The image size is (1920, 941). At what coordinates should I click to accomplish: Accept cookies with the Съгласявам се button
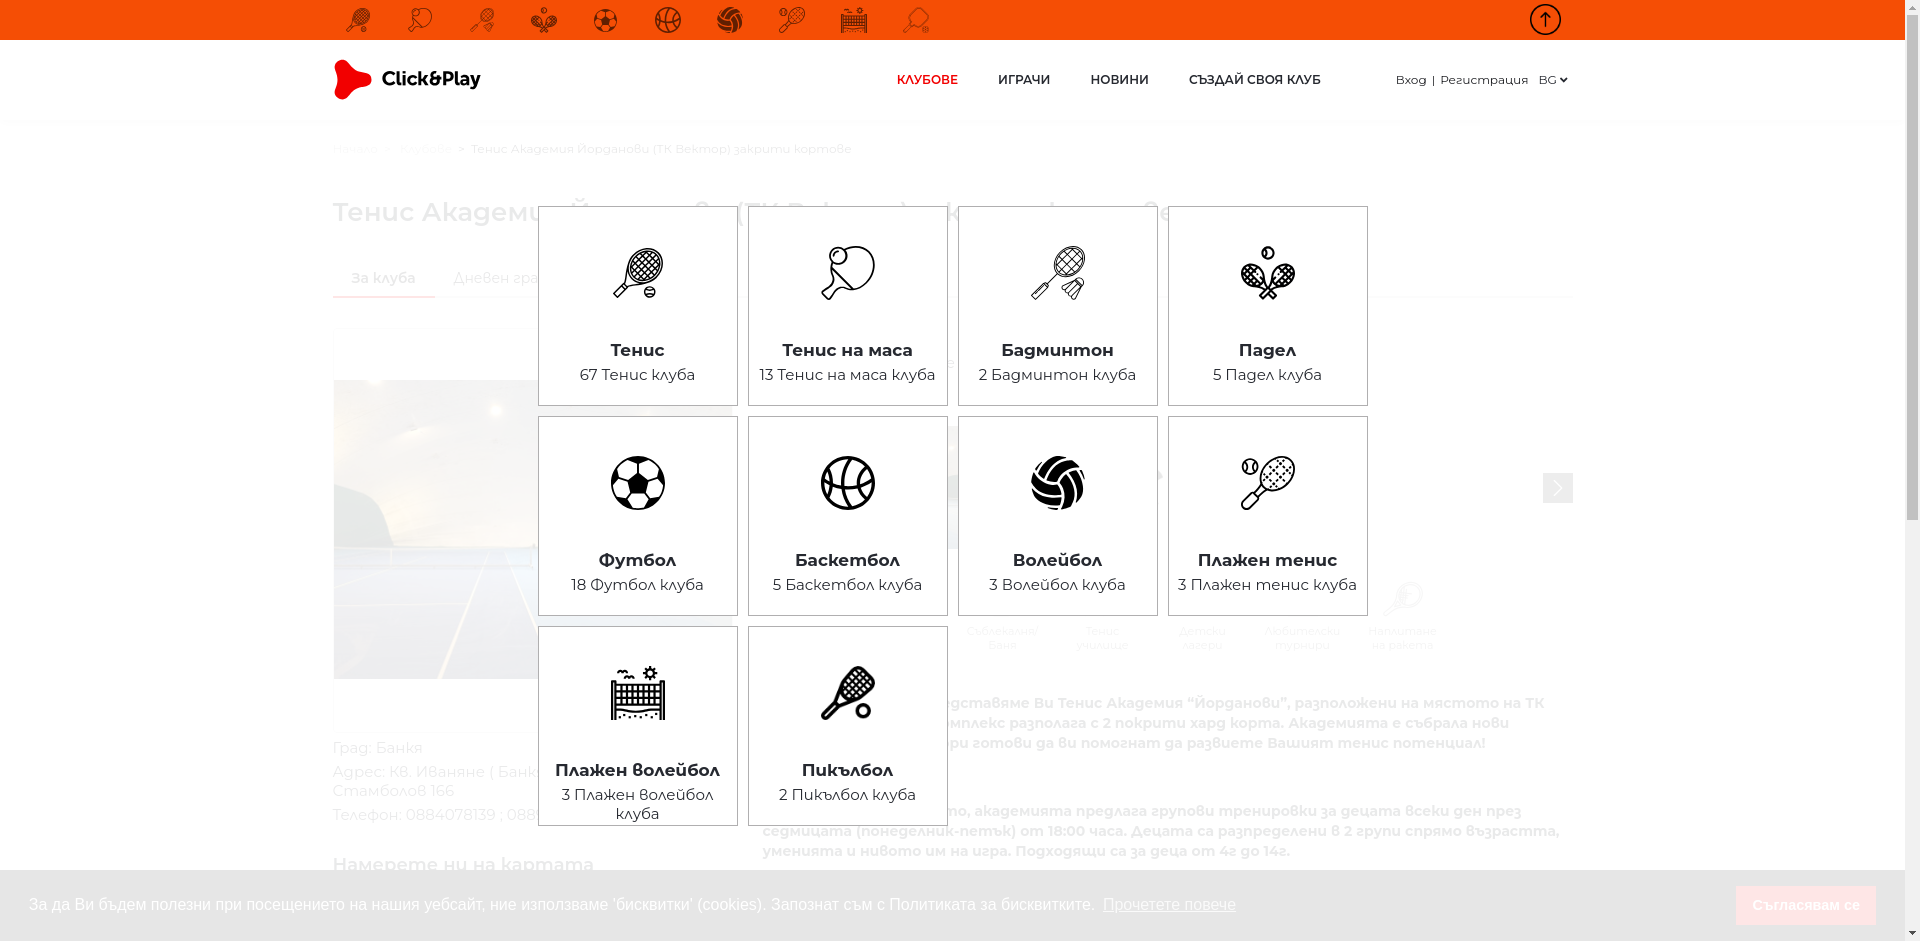(1805, 905)
